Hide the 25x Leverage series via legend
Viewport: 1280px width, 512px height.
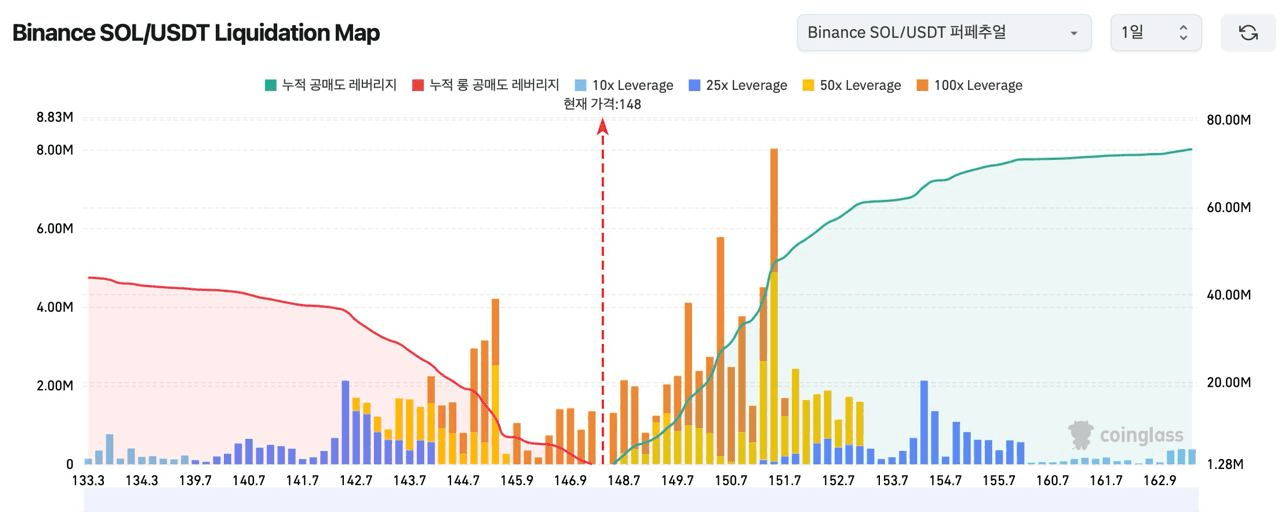(x=737, y=86)
